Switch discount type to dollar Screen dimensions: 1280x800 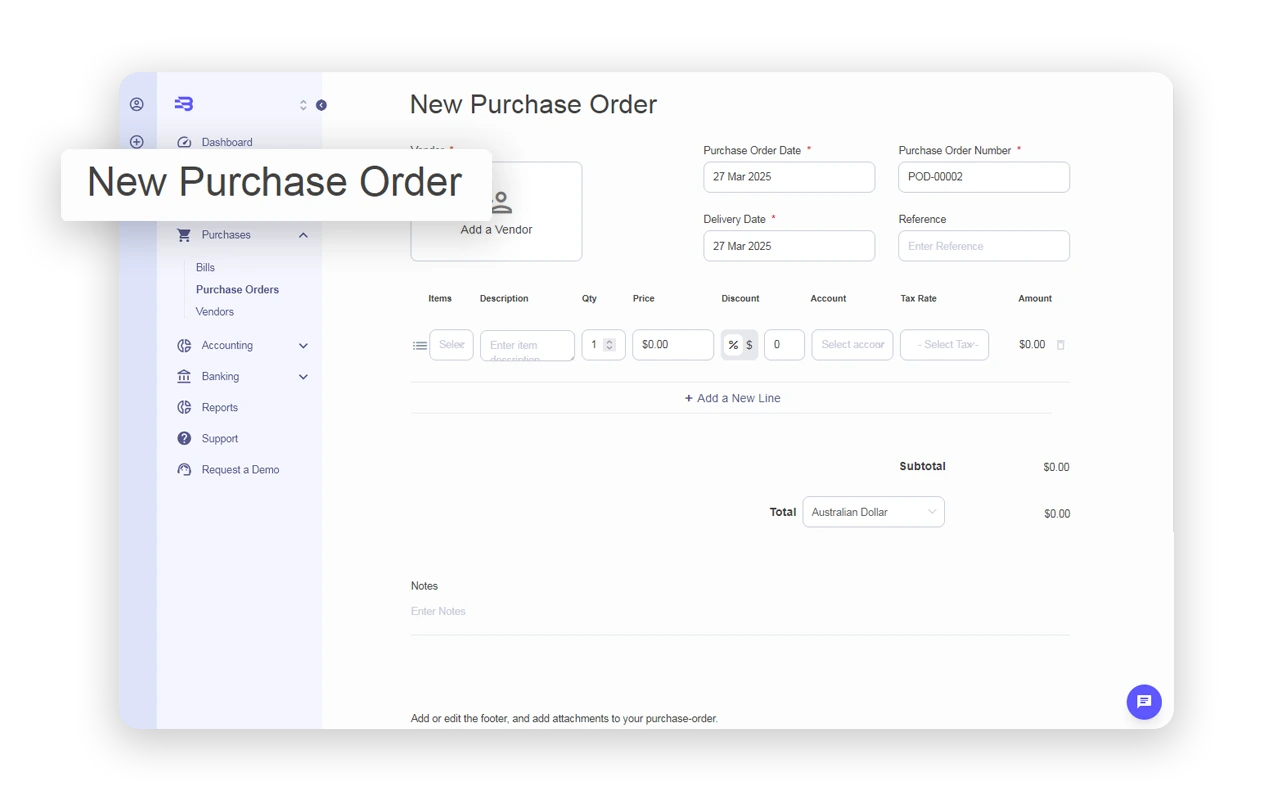(749, 345)
